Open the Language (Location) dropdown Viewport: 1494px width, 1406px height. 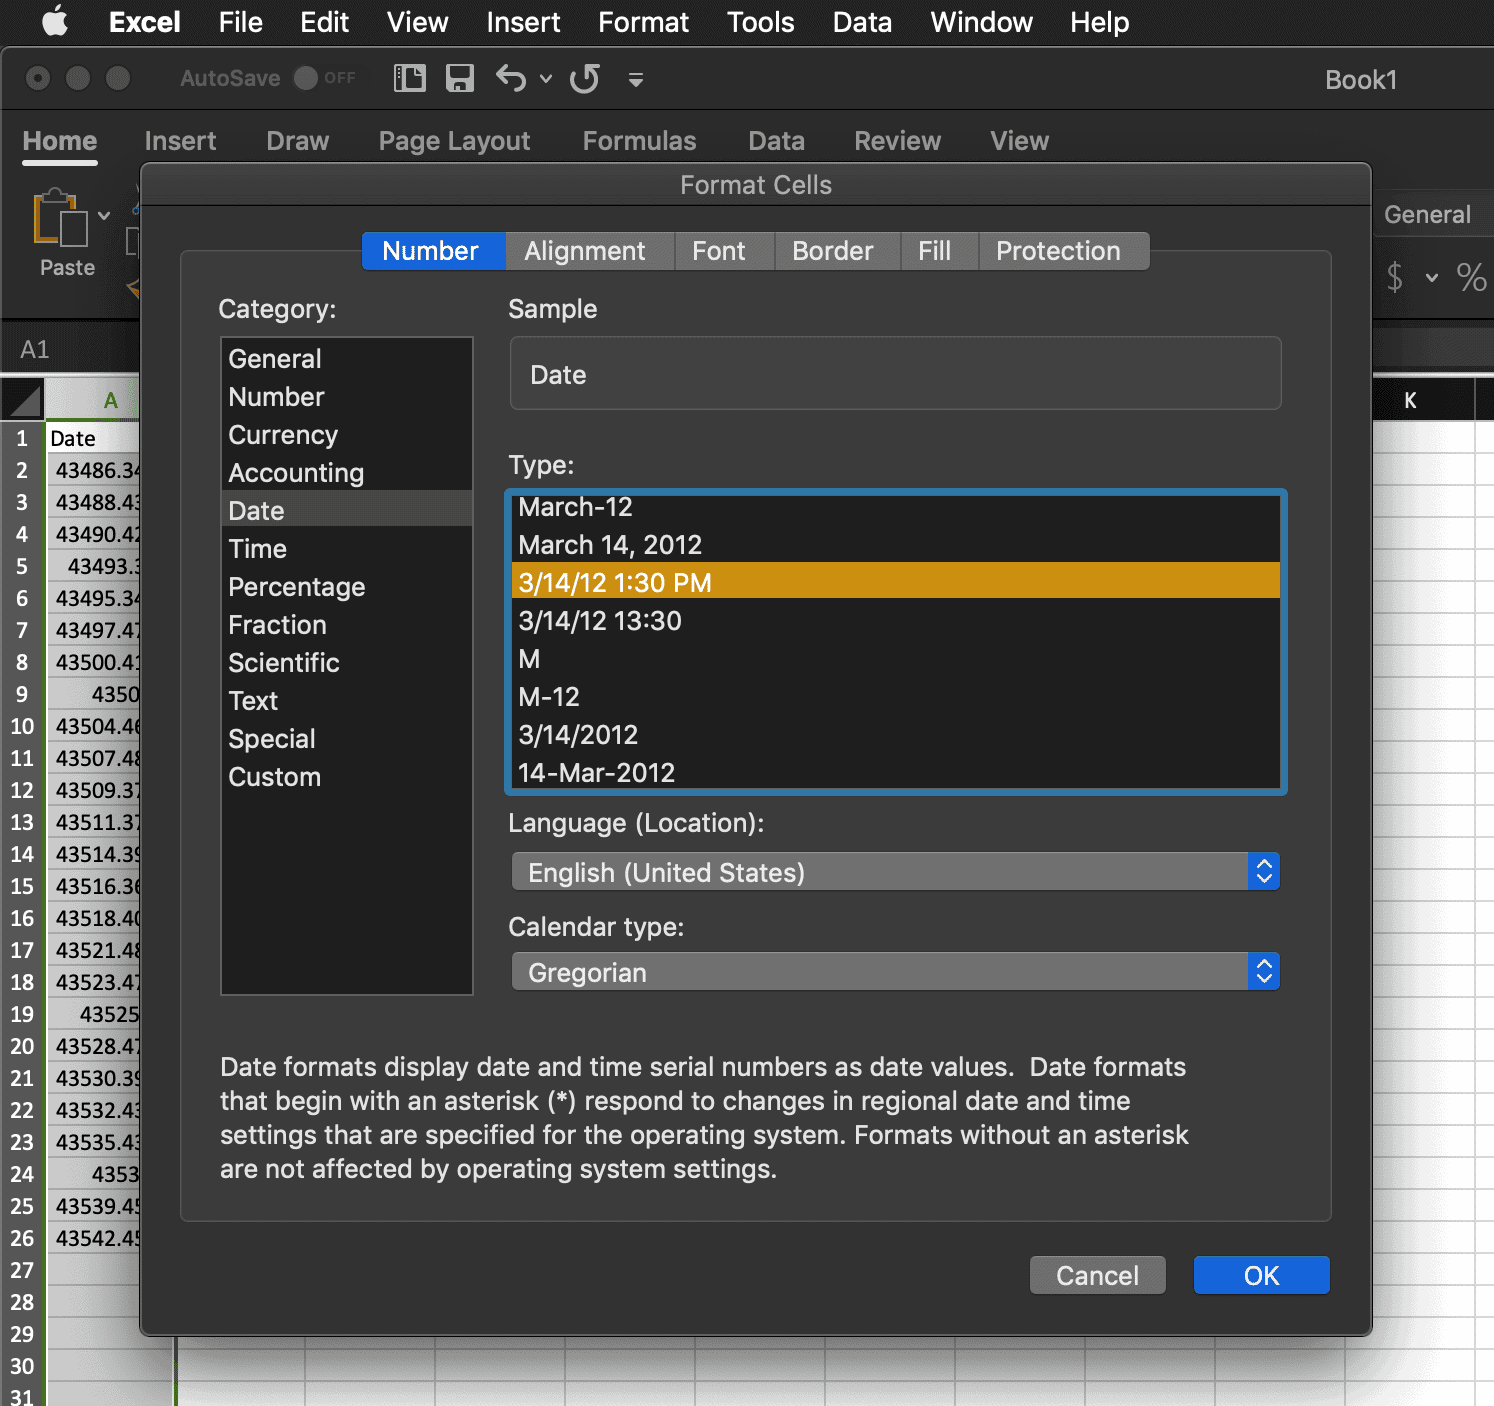pyautogui.click(x=895, y=872)
